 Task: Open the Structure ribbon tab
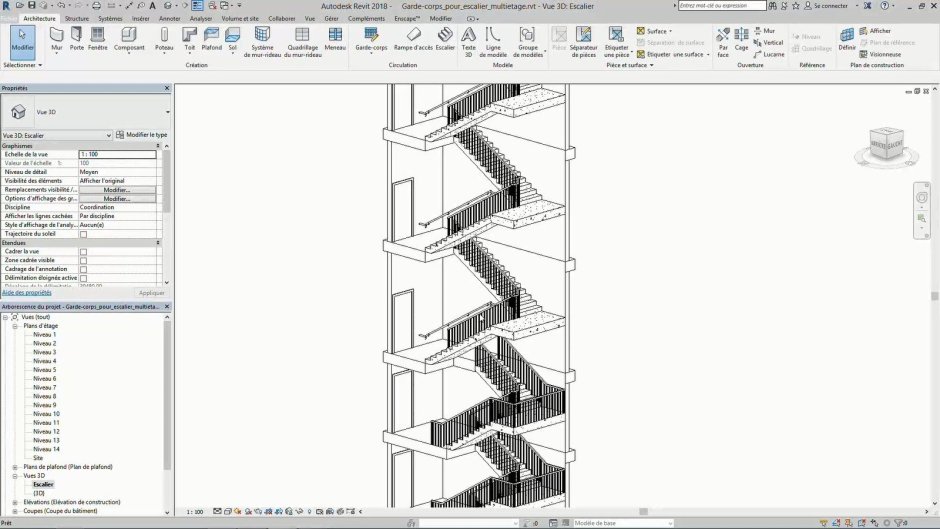pyautogui.click(x=76, y=18)
